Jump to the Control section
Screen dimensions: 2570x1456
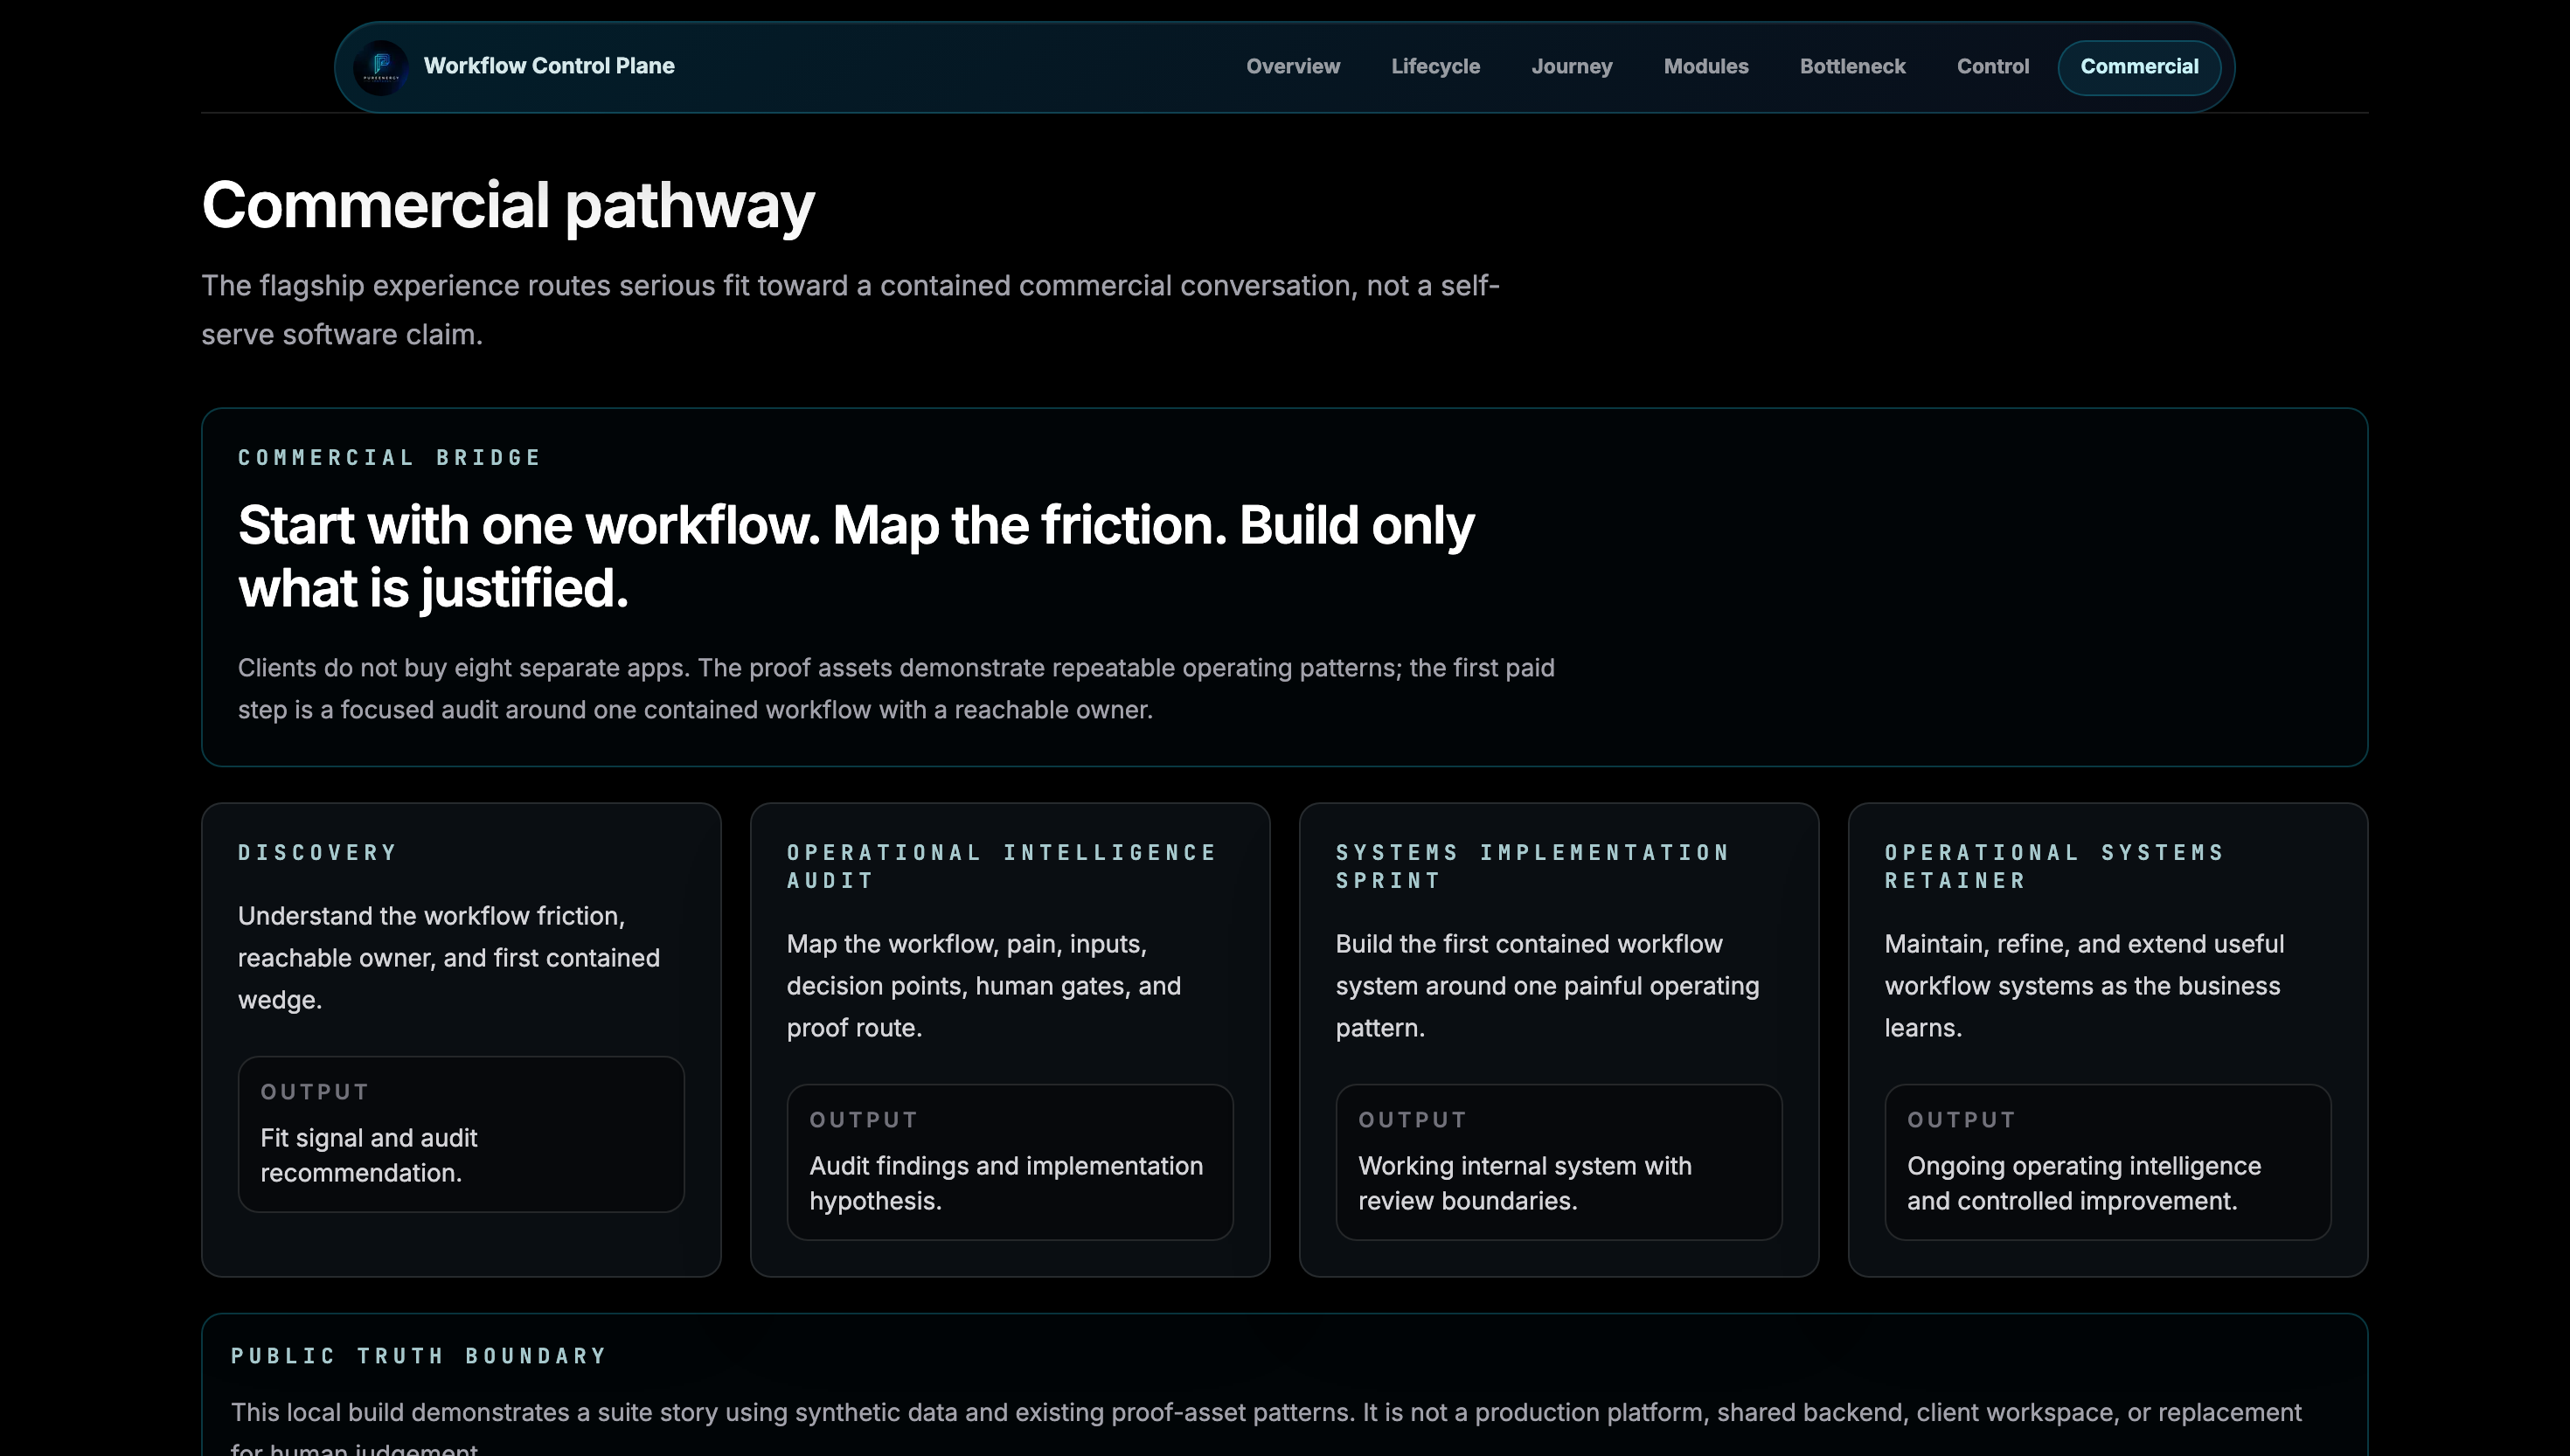coord(1992,67)
